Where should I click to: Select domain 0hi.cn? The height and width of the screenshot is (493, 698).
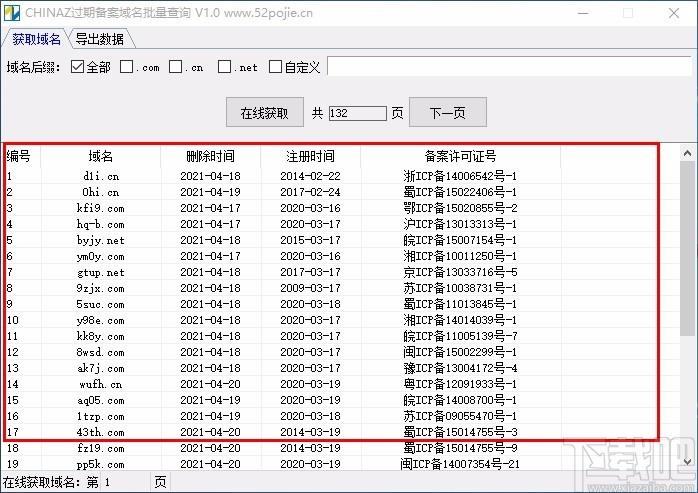101,192
